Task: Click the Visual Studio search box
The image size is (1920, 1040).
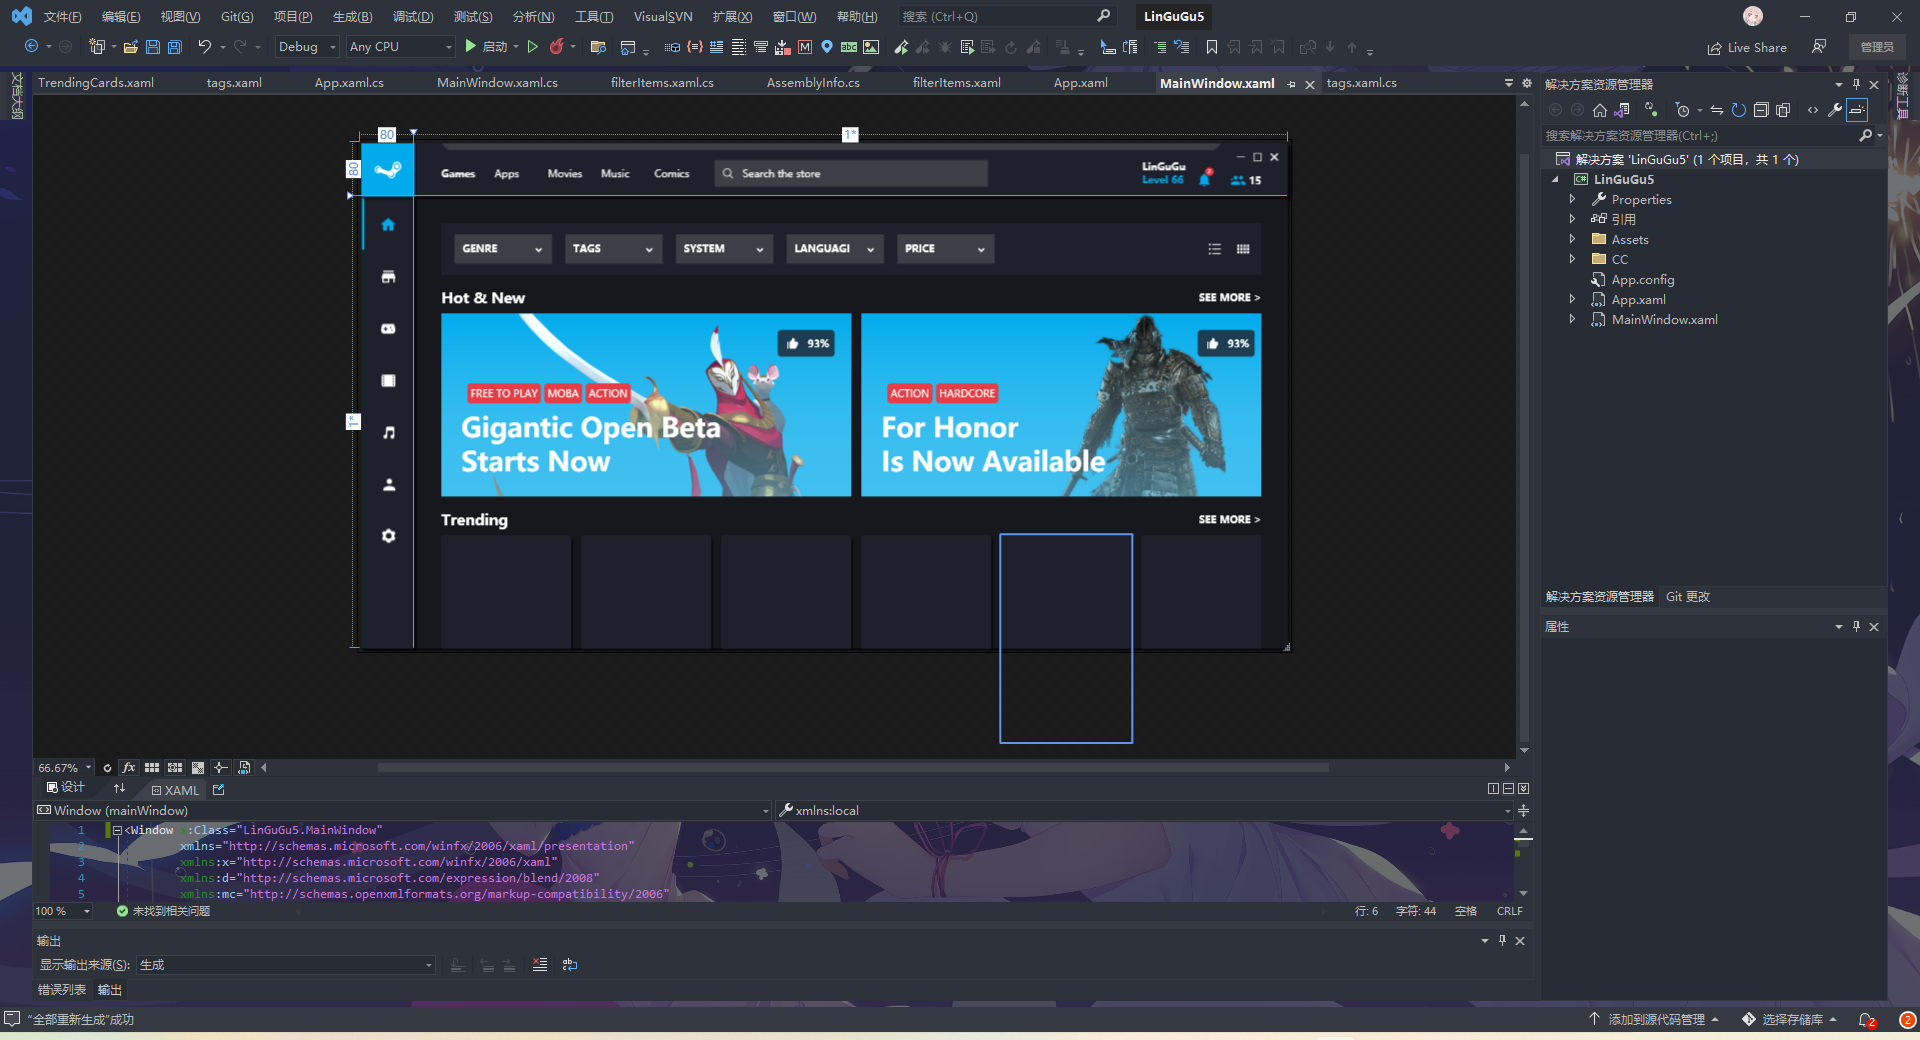Action: coord(1005,17)
